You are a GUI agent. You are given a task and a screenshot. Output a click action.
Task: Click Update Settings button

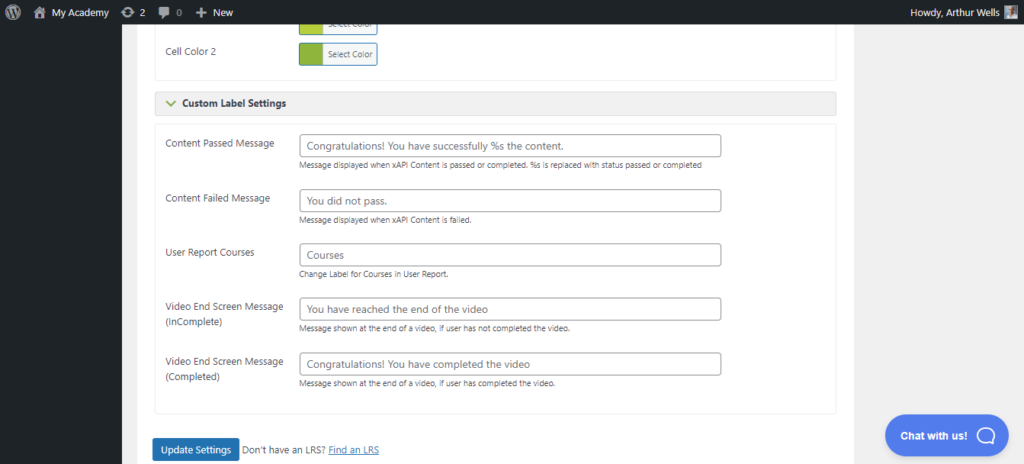pyautogui.click(x=196, y=450)
